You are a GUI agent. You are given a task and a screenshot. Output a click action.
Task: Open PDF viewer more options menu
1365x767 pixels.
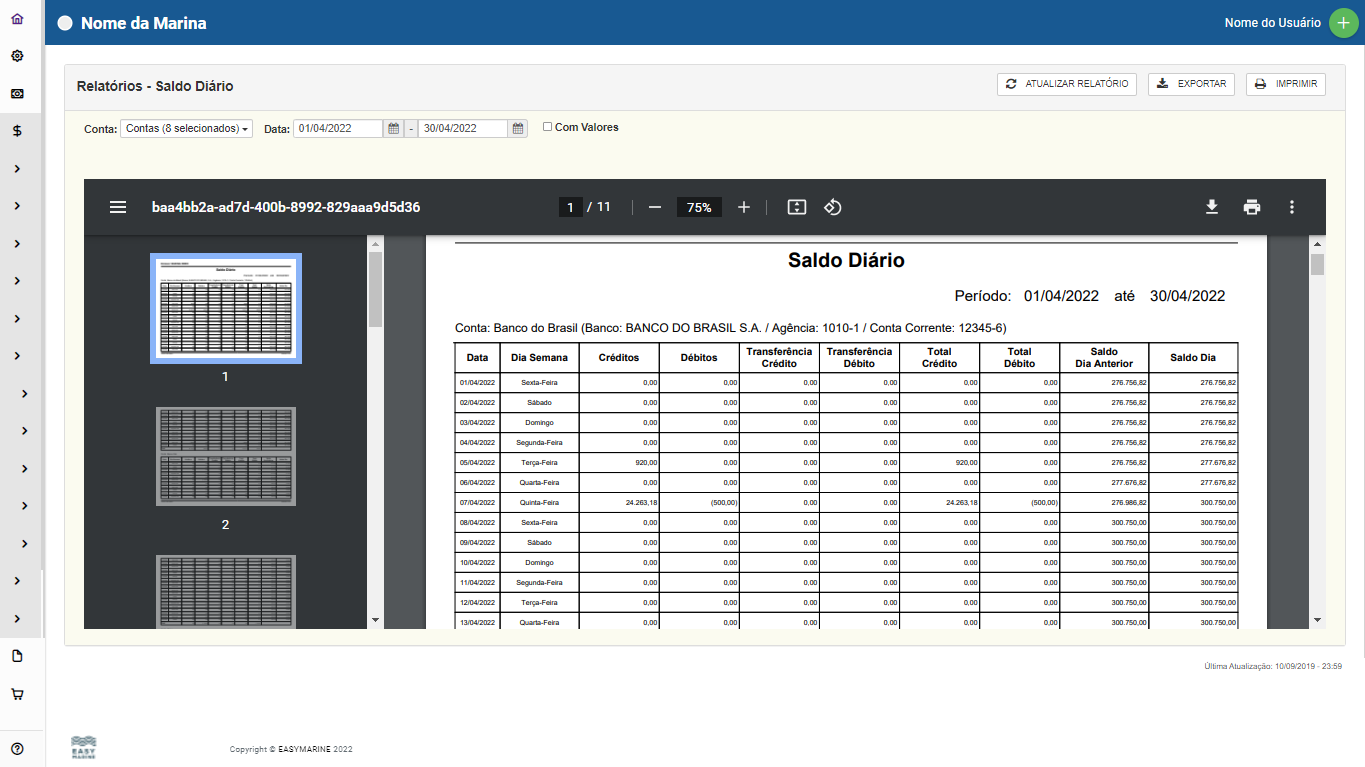[x=1291, y=207]
